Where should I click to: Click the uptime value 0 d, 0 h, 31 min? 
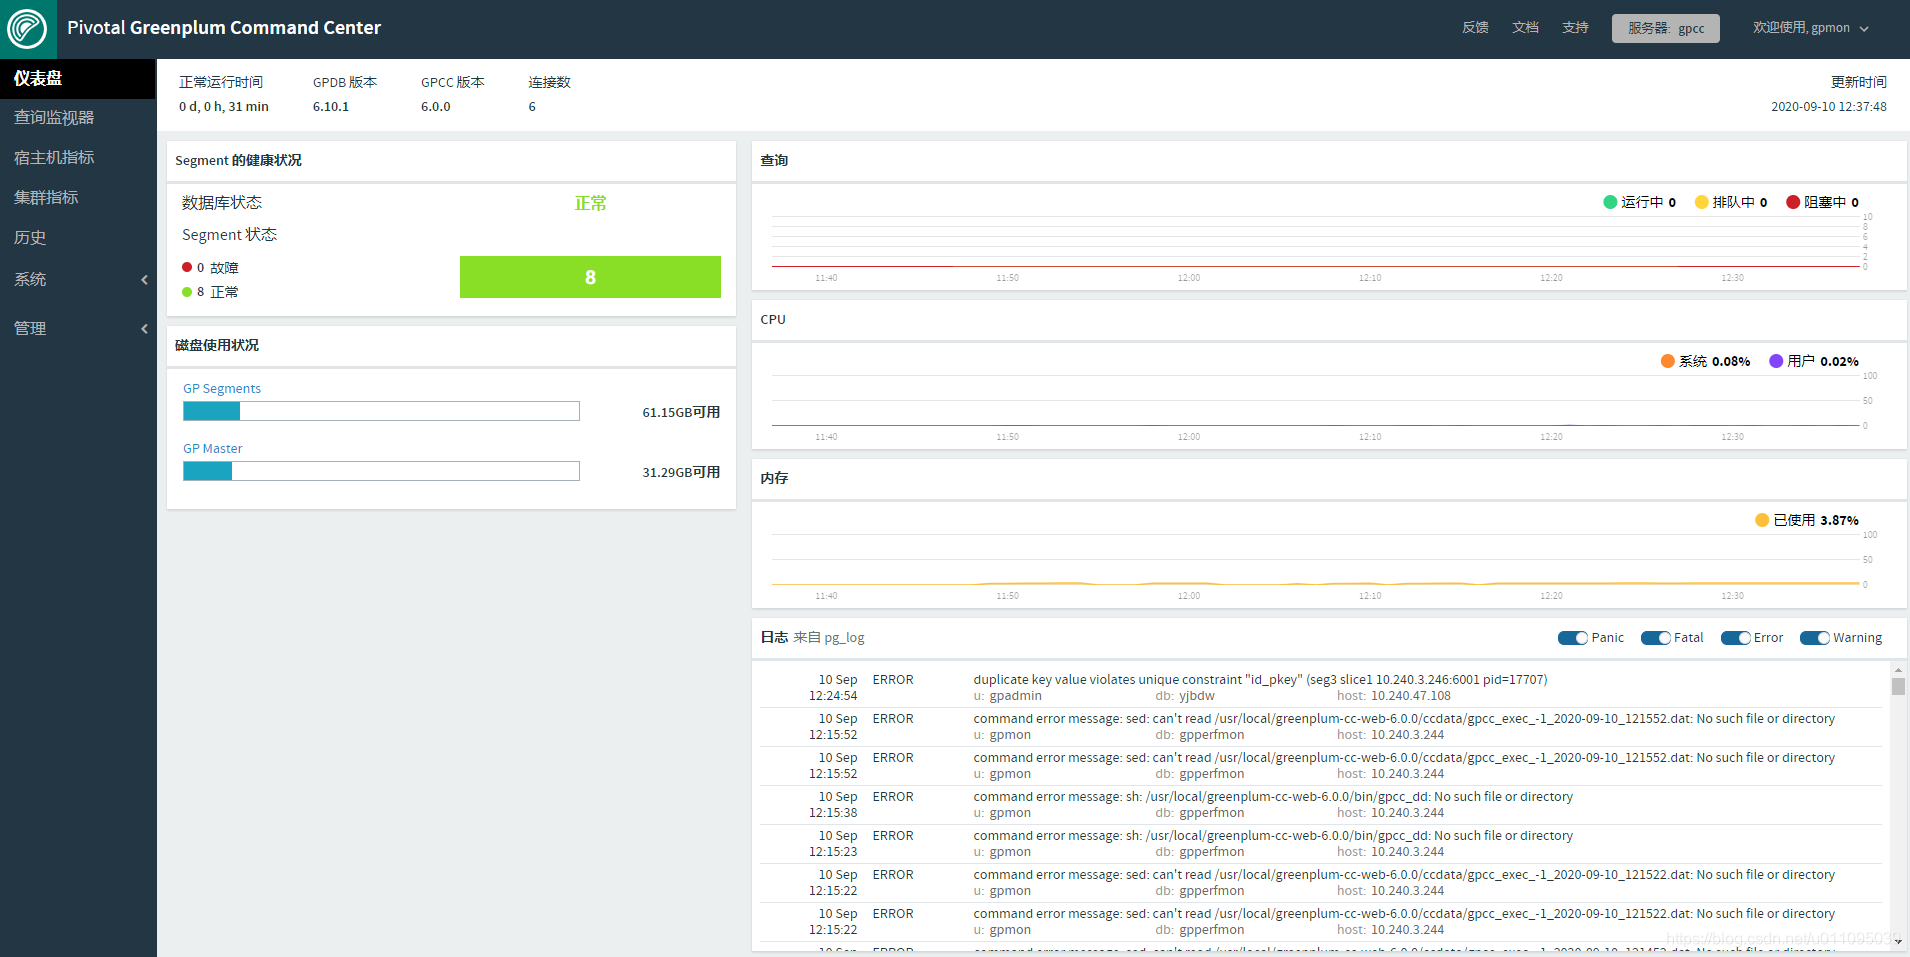click(224, 107)
